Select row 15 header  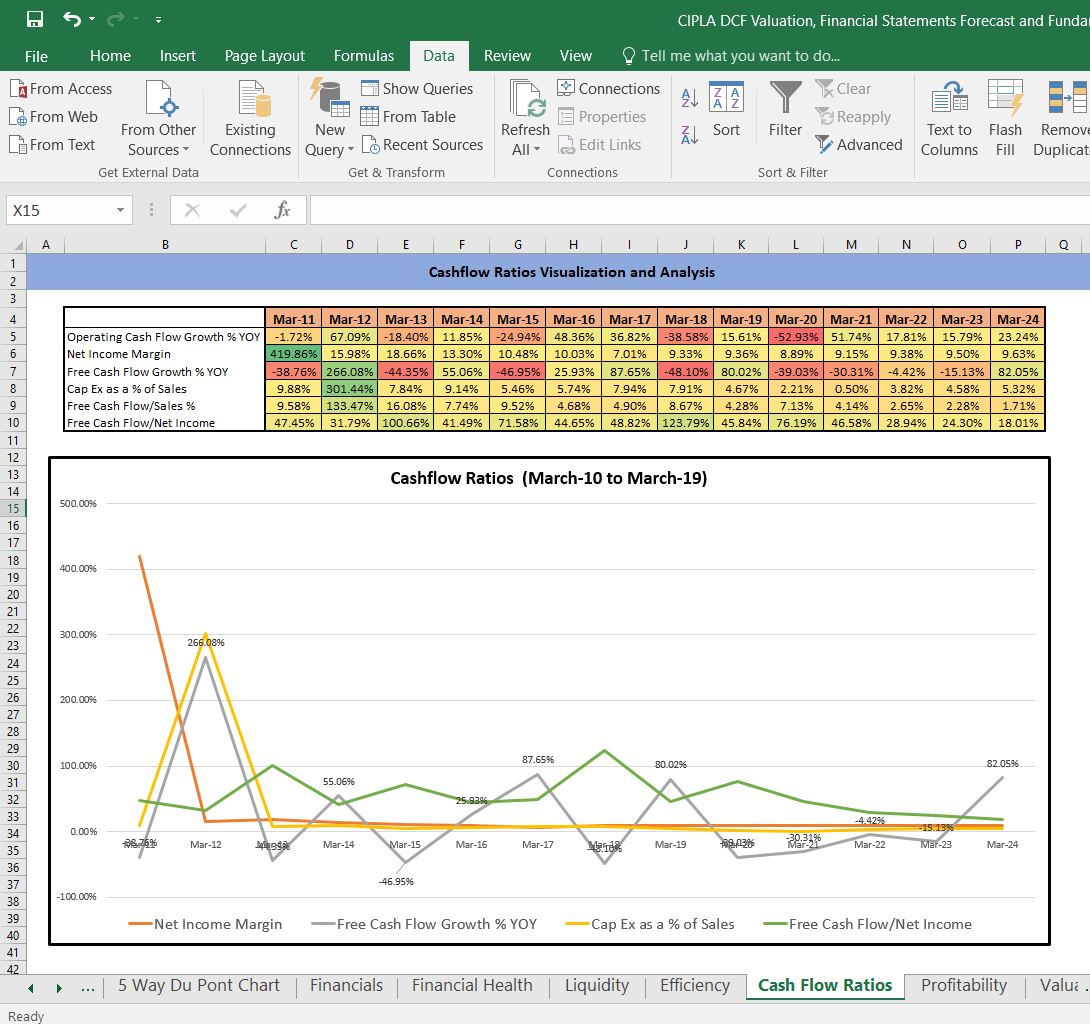click(x=13, y=509)
